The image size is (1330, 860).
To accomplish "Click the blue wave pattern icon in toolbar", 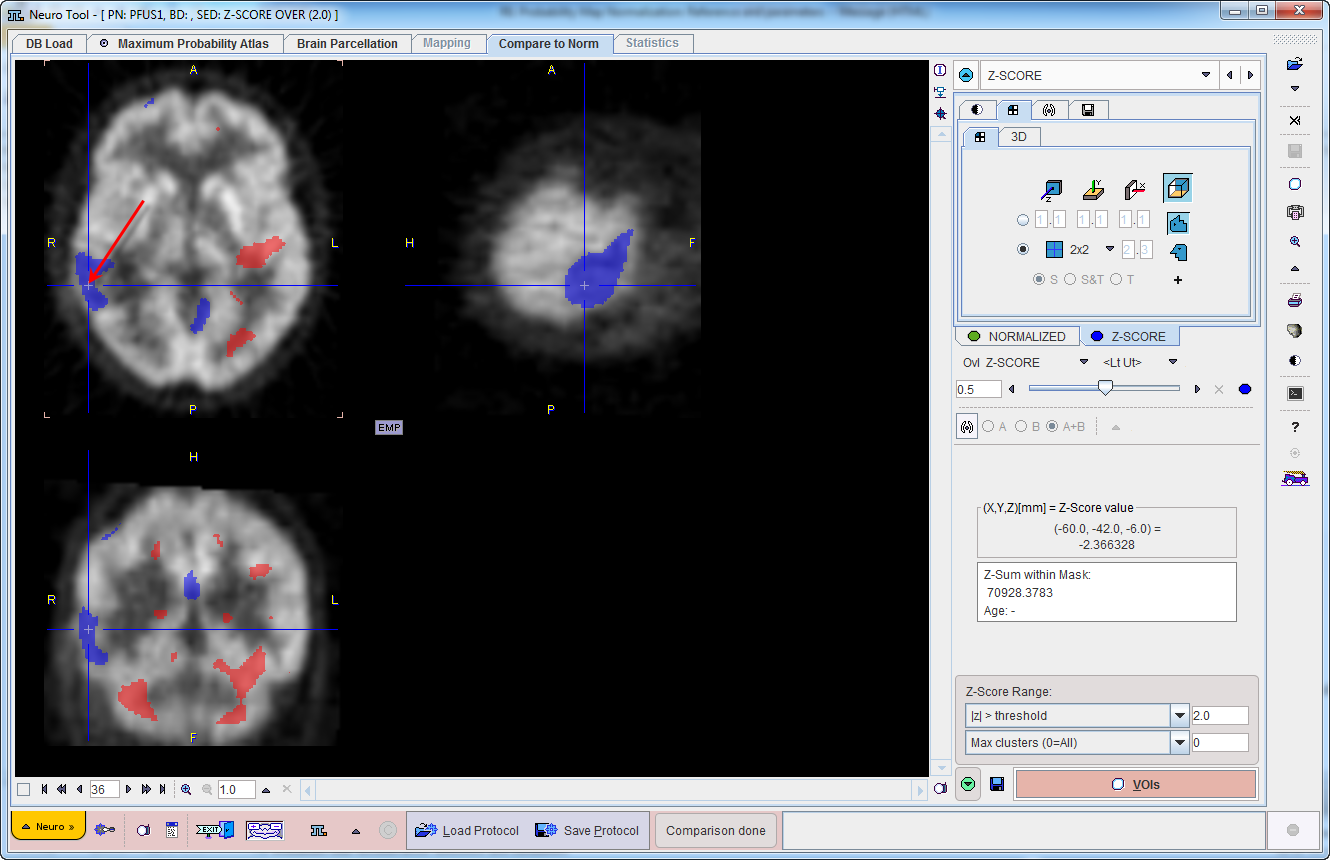I will pyautogui.click(x=264, y=830).
